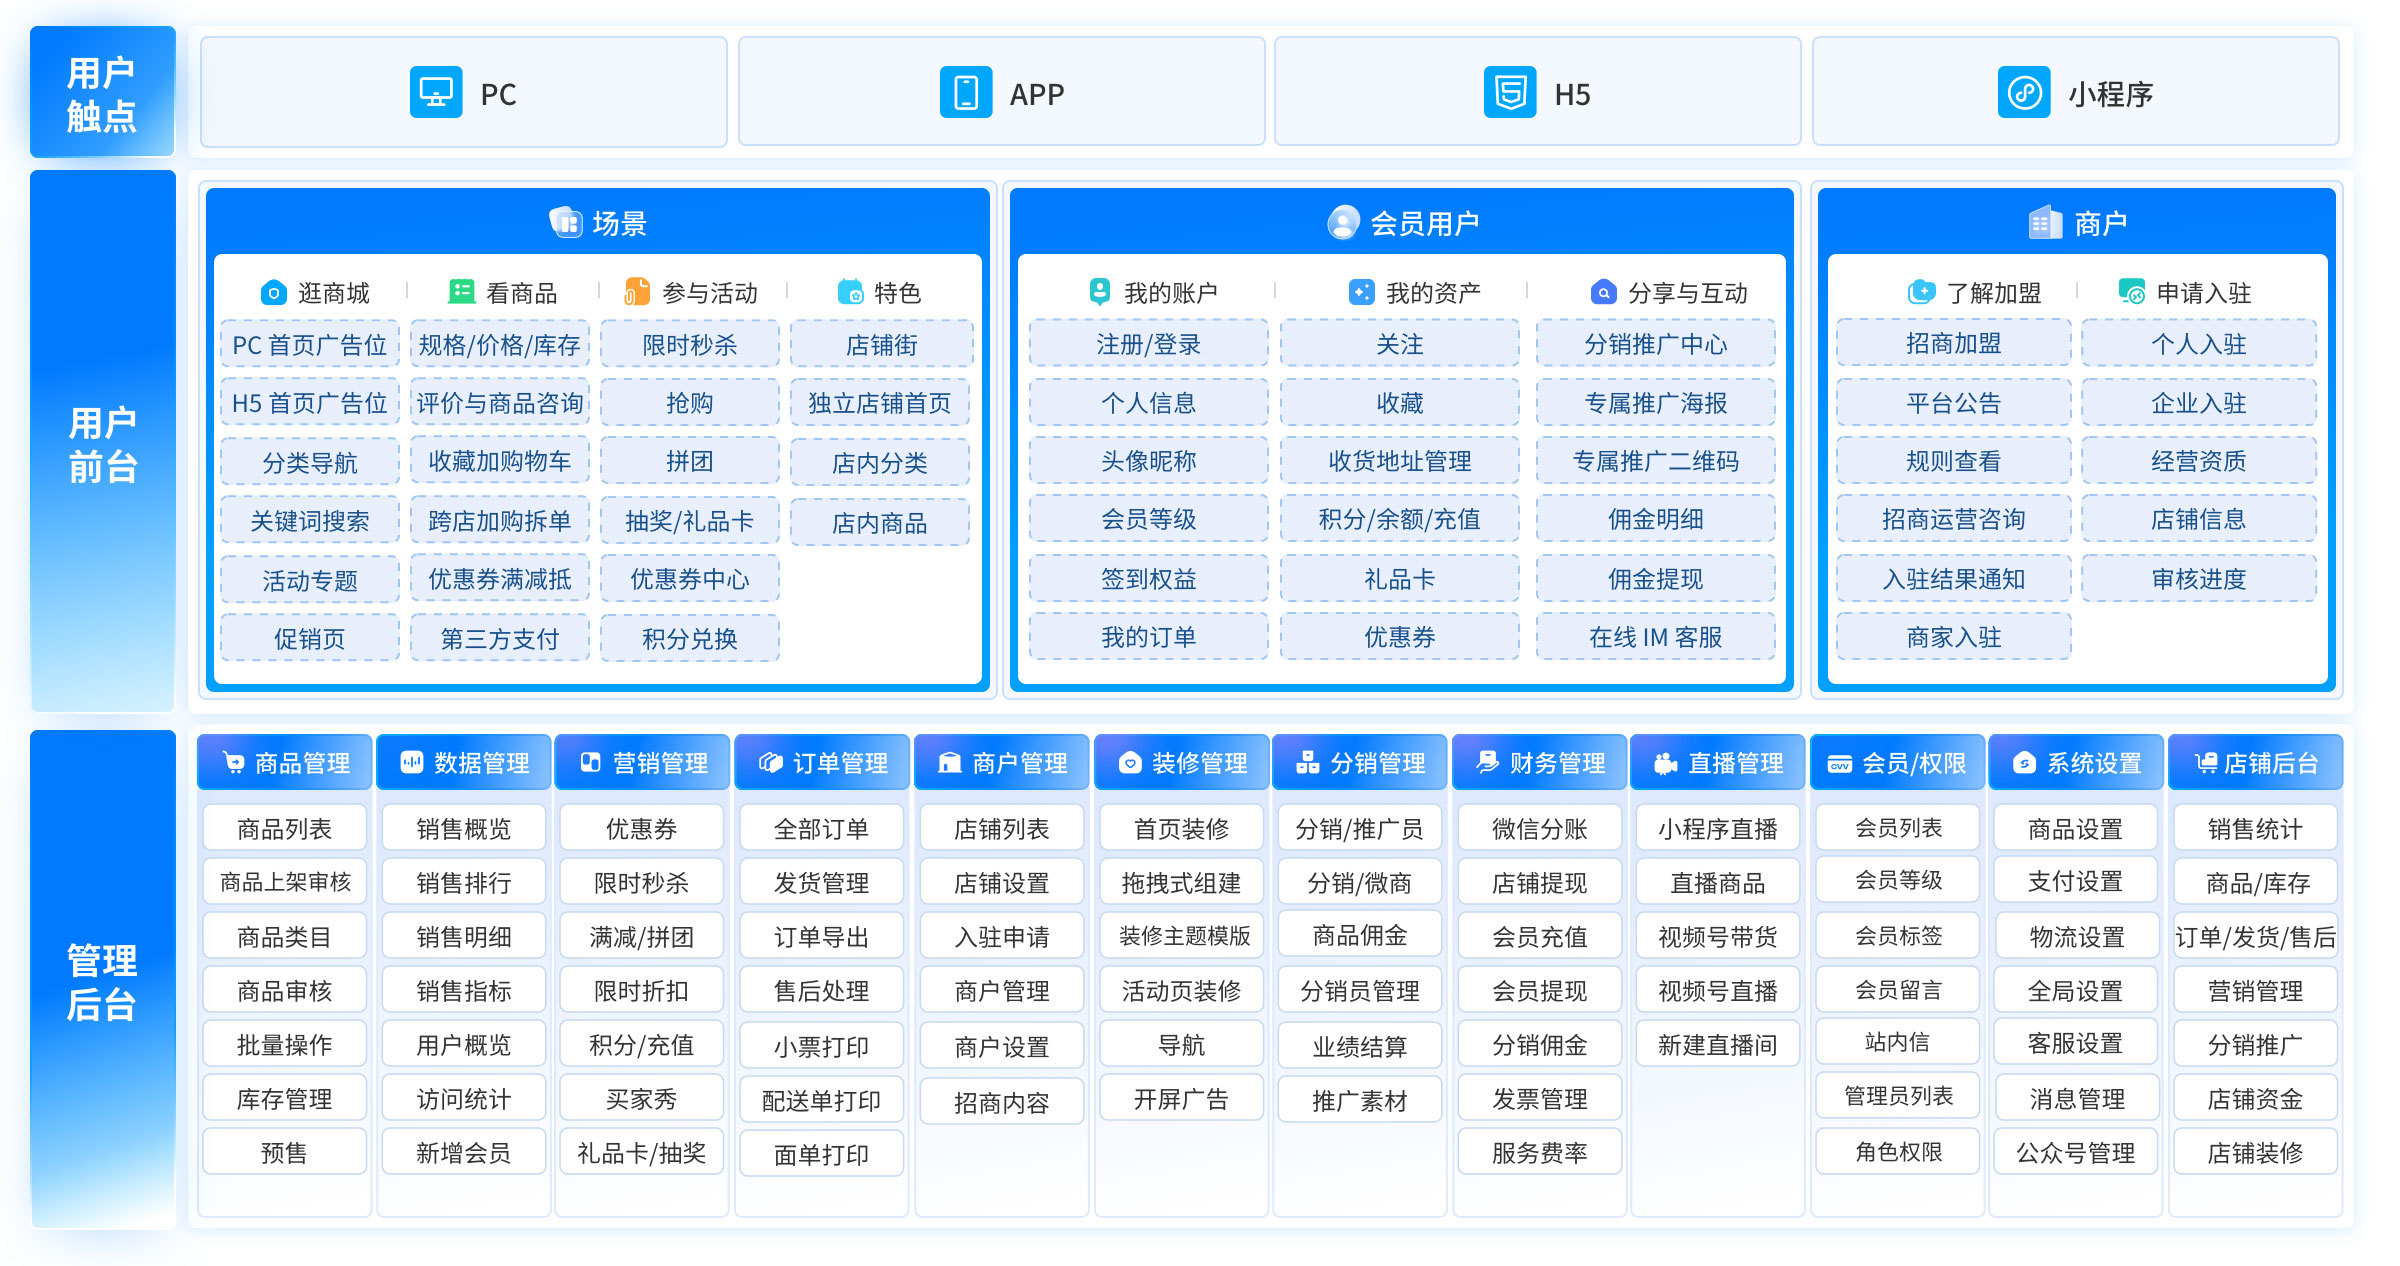This screenshot has height=1266, width=2400.
Task: Click the 商品管理 cart icon
Action: [x=233, y=763]
